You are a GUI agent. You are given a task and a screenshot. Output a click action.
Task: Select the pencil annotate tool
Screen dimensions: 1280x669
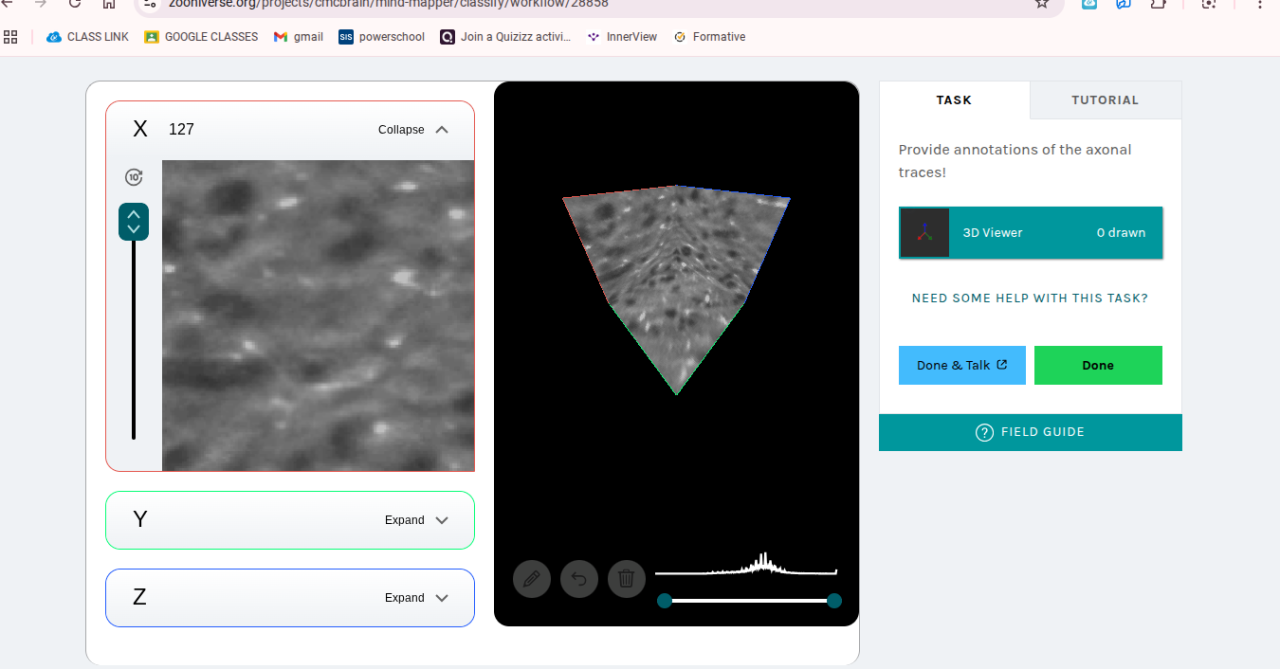(532, 578)
